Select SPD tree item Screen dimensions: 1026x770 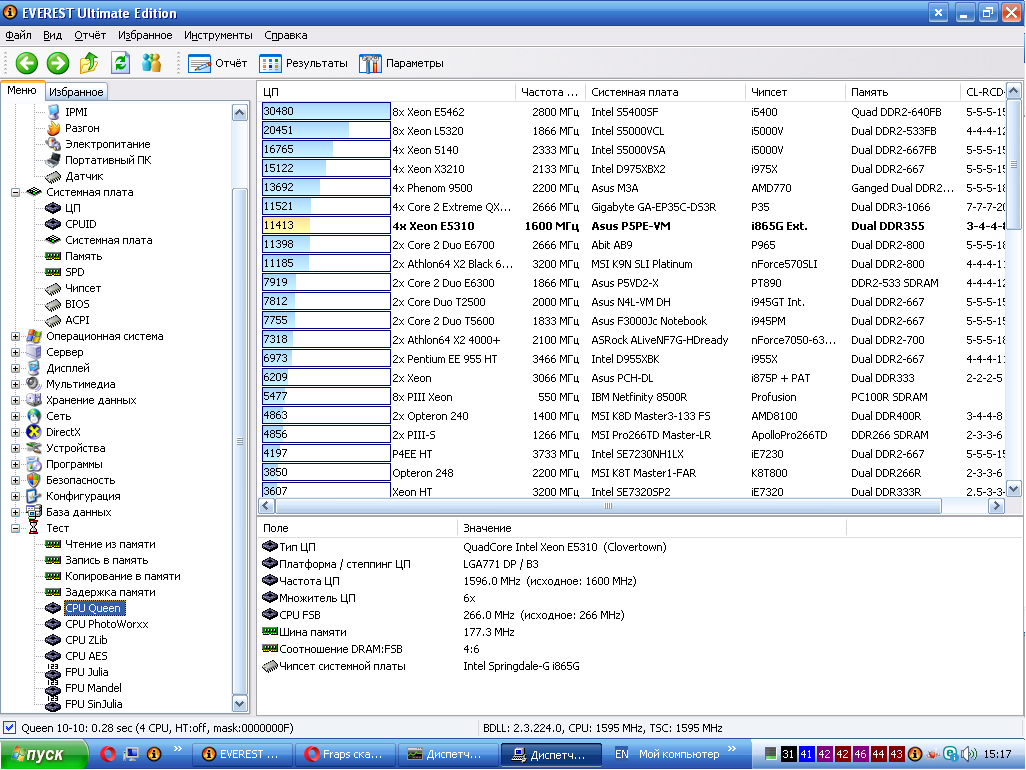[x=75, y=272]
